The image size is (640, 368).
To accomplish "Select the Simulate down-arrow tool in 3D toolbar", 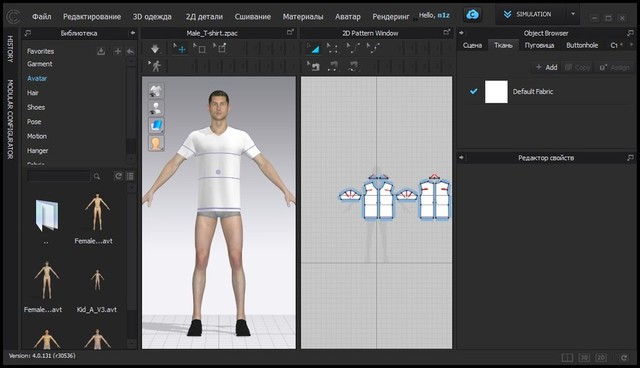I will [x=155, y=49].
